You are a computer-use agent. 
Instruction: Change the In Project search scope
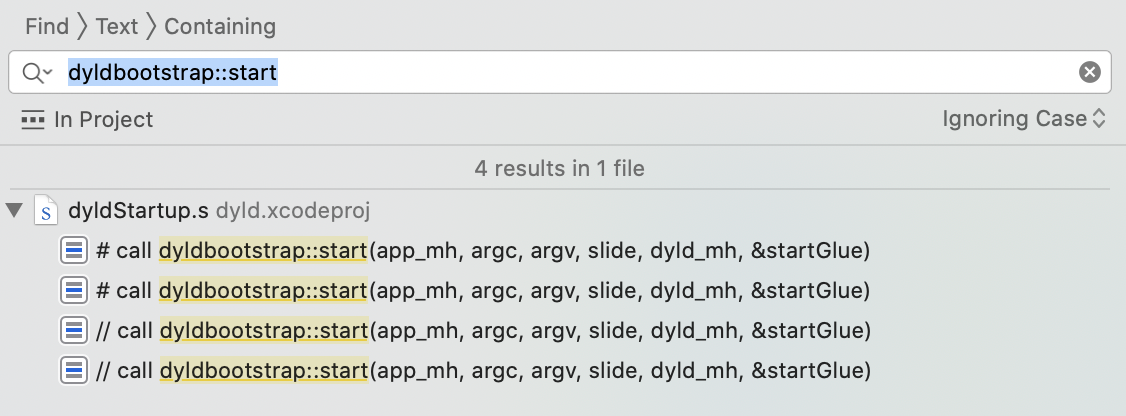(x=103, y=120)
